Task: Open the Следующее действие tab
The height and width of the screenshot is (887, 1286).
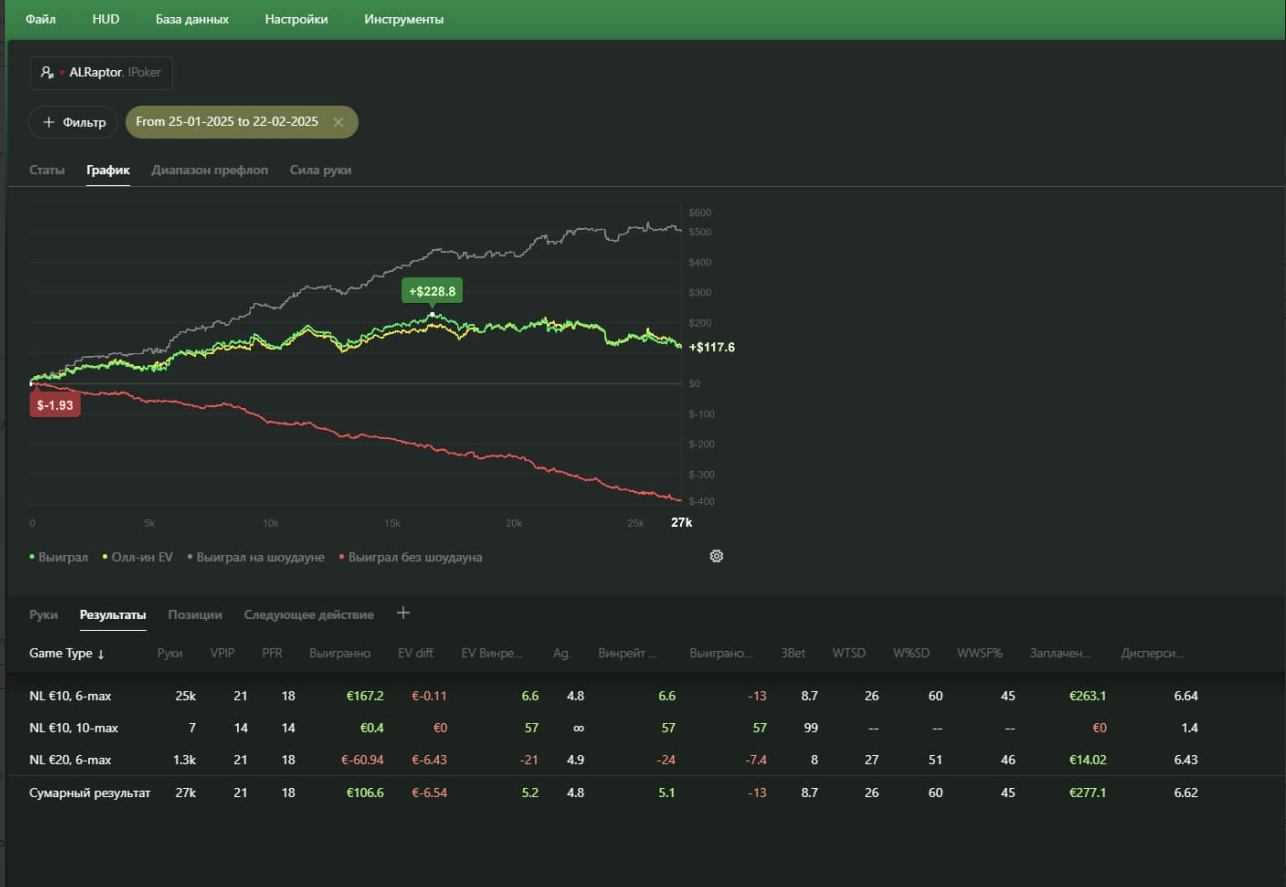Action: coord(309,615)
